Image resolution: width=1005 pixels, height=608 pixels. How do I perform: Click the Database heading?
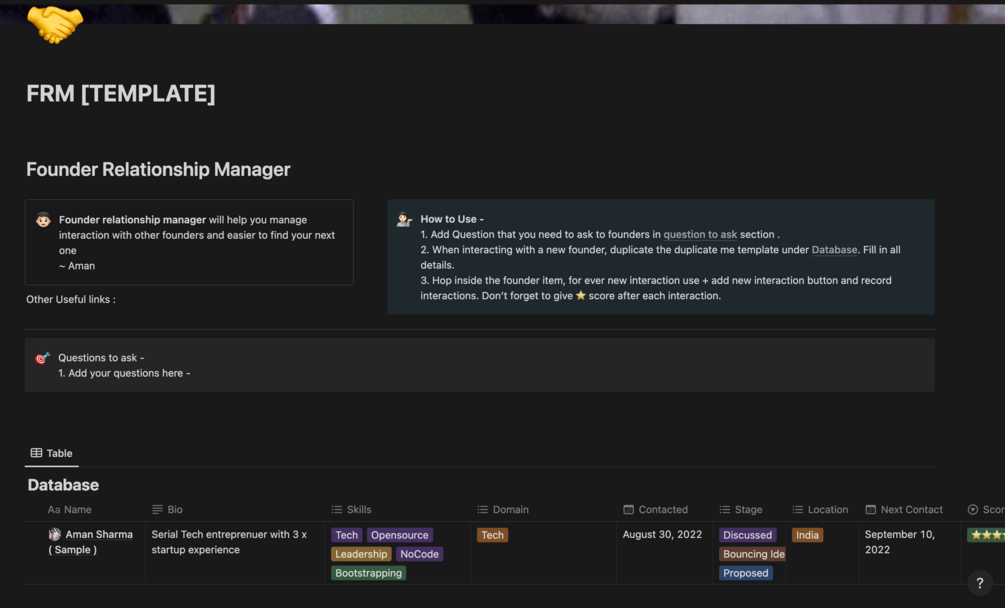click(63, 485)
